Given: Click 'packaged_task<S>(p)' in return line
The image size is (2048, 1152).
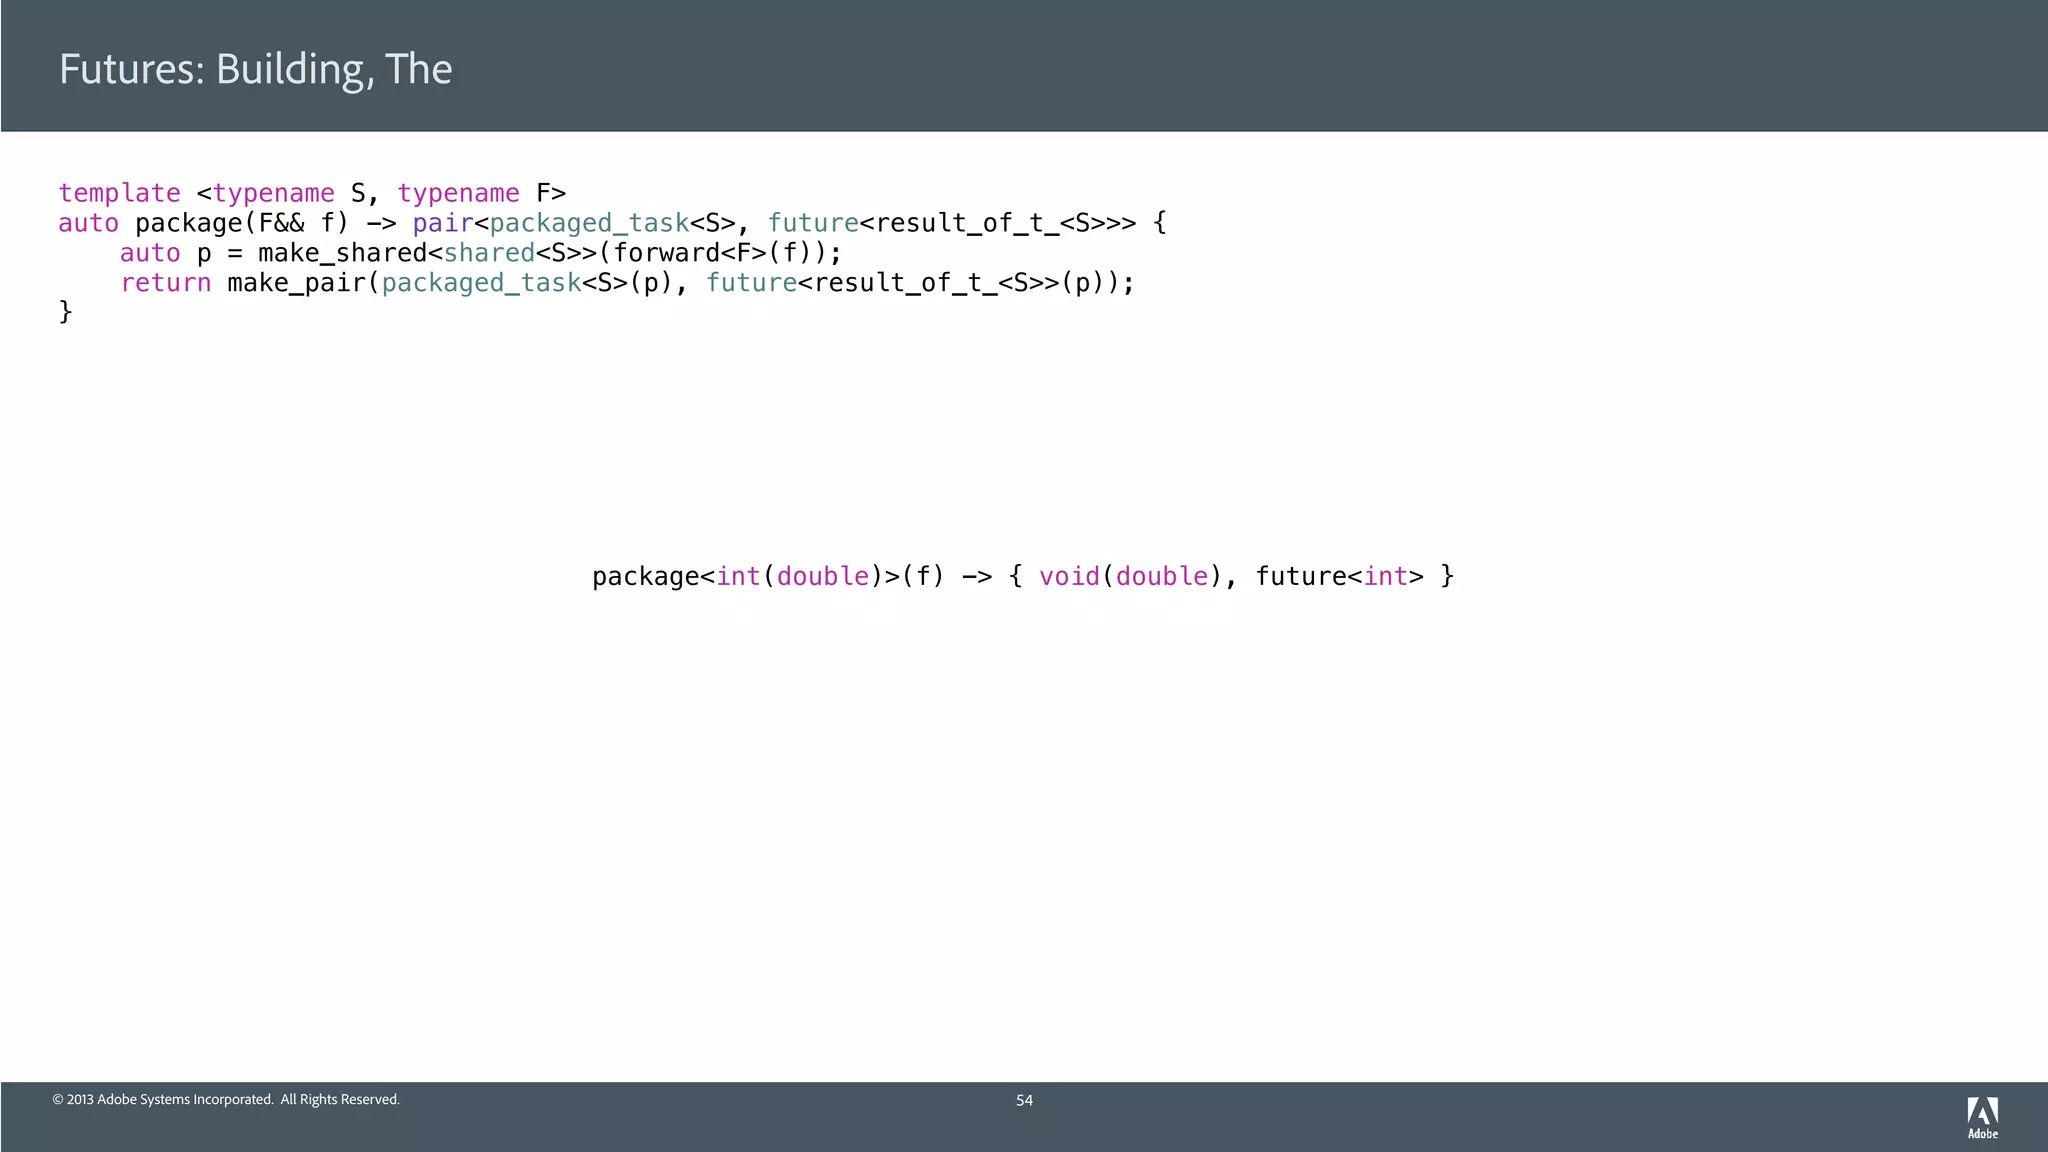Looking at the screenshot, I should (527, 283).
